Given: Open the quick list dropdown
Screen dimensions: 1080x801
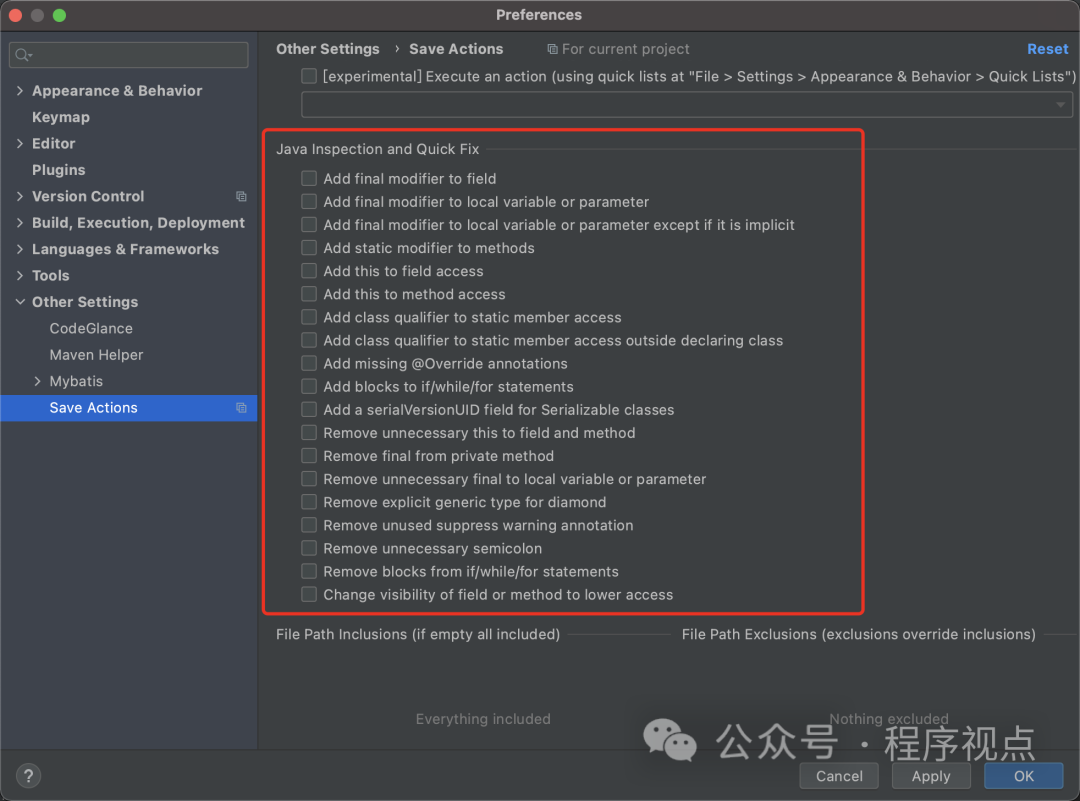Looking at the screenshot, I should tap(1060, 105).
